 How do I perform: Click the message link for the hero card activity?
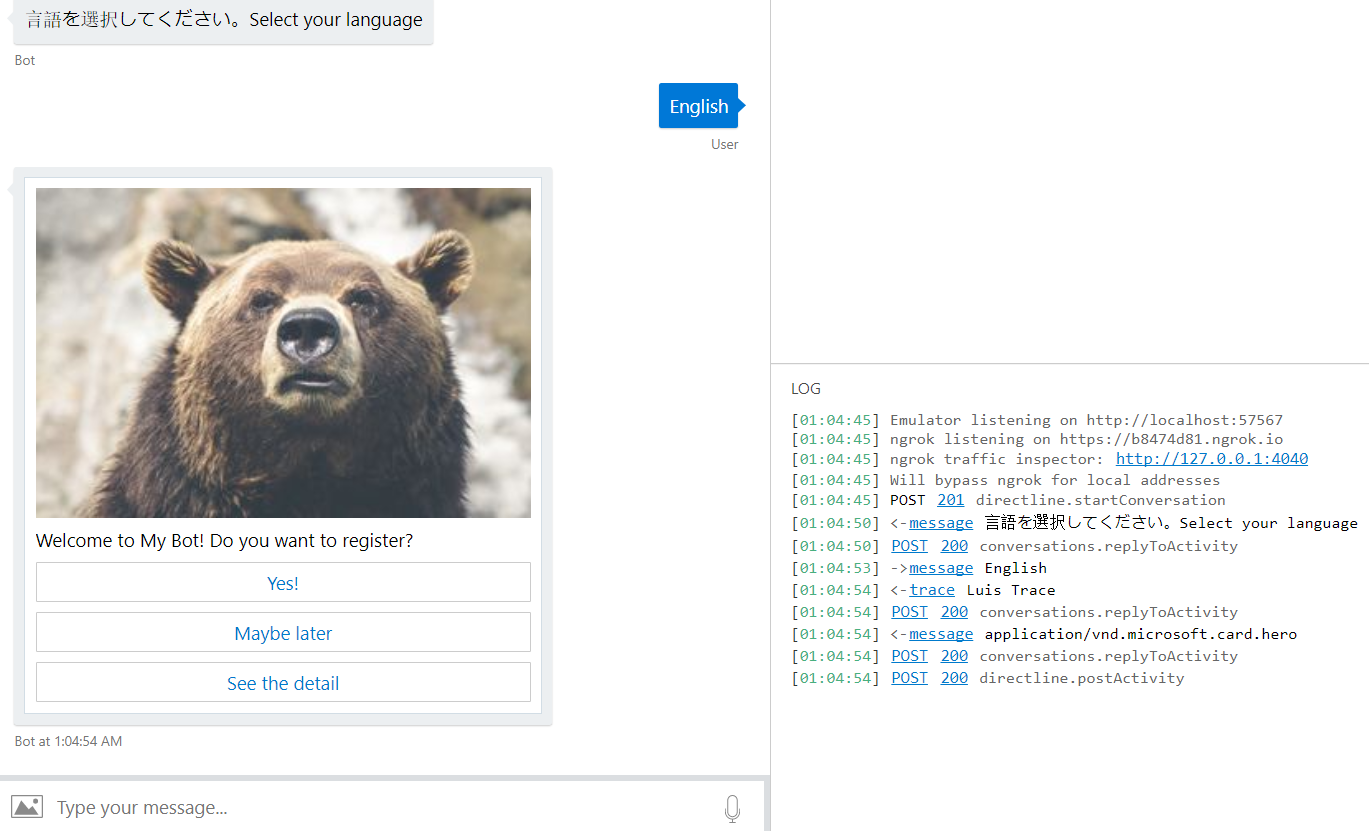pyautogui.click(x=941, y=633)
